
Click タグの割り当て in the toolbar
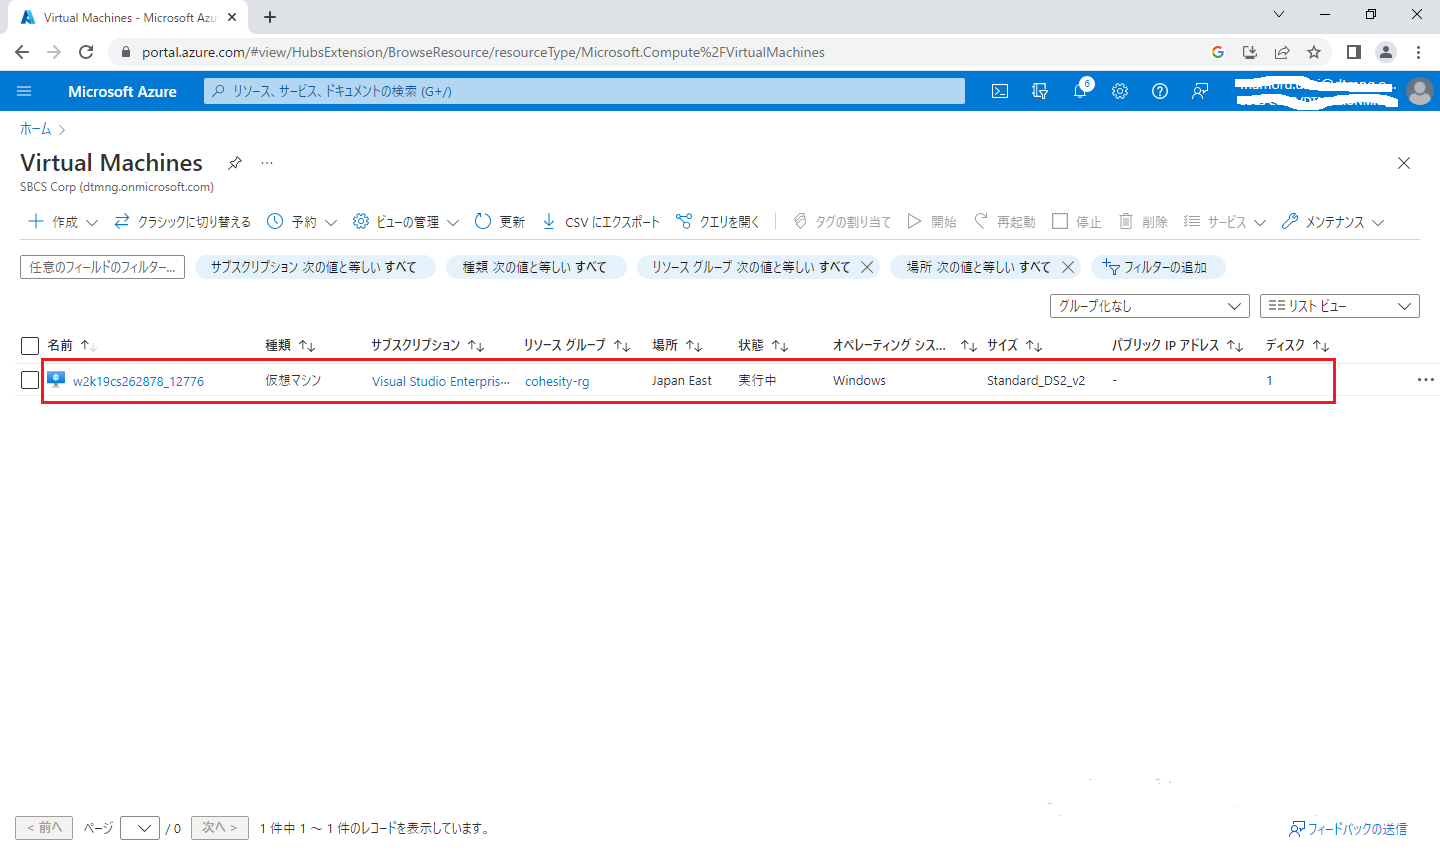pyautogui.click(x=842, y=222)
